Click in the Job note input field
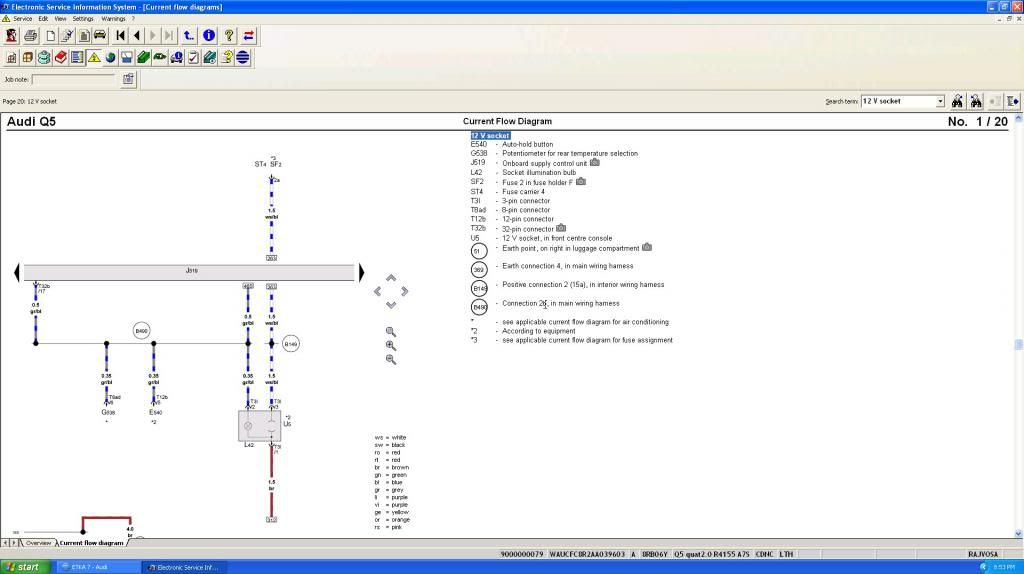This screenshot has height=574, width=1024. tap(73, 79)
